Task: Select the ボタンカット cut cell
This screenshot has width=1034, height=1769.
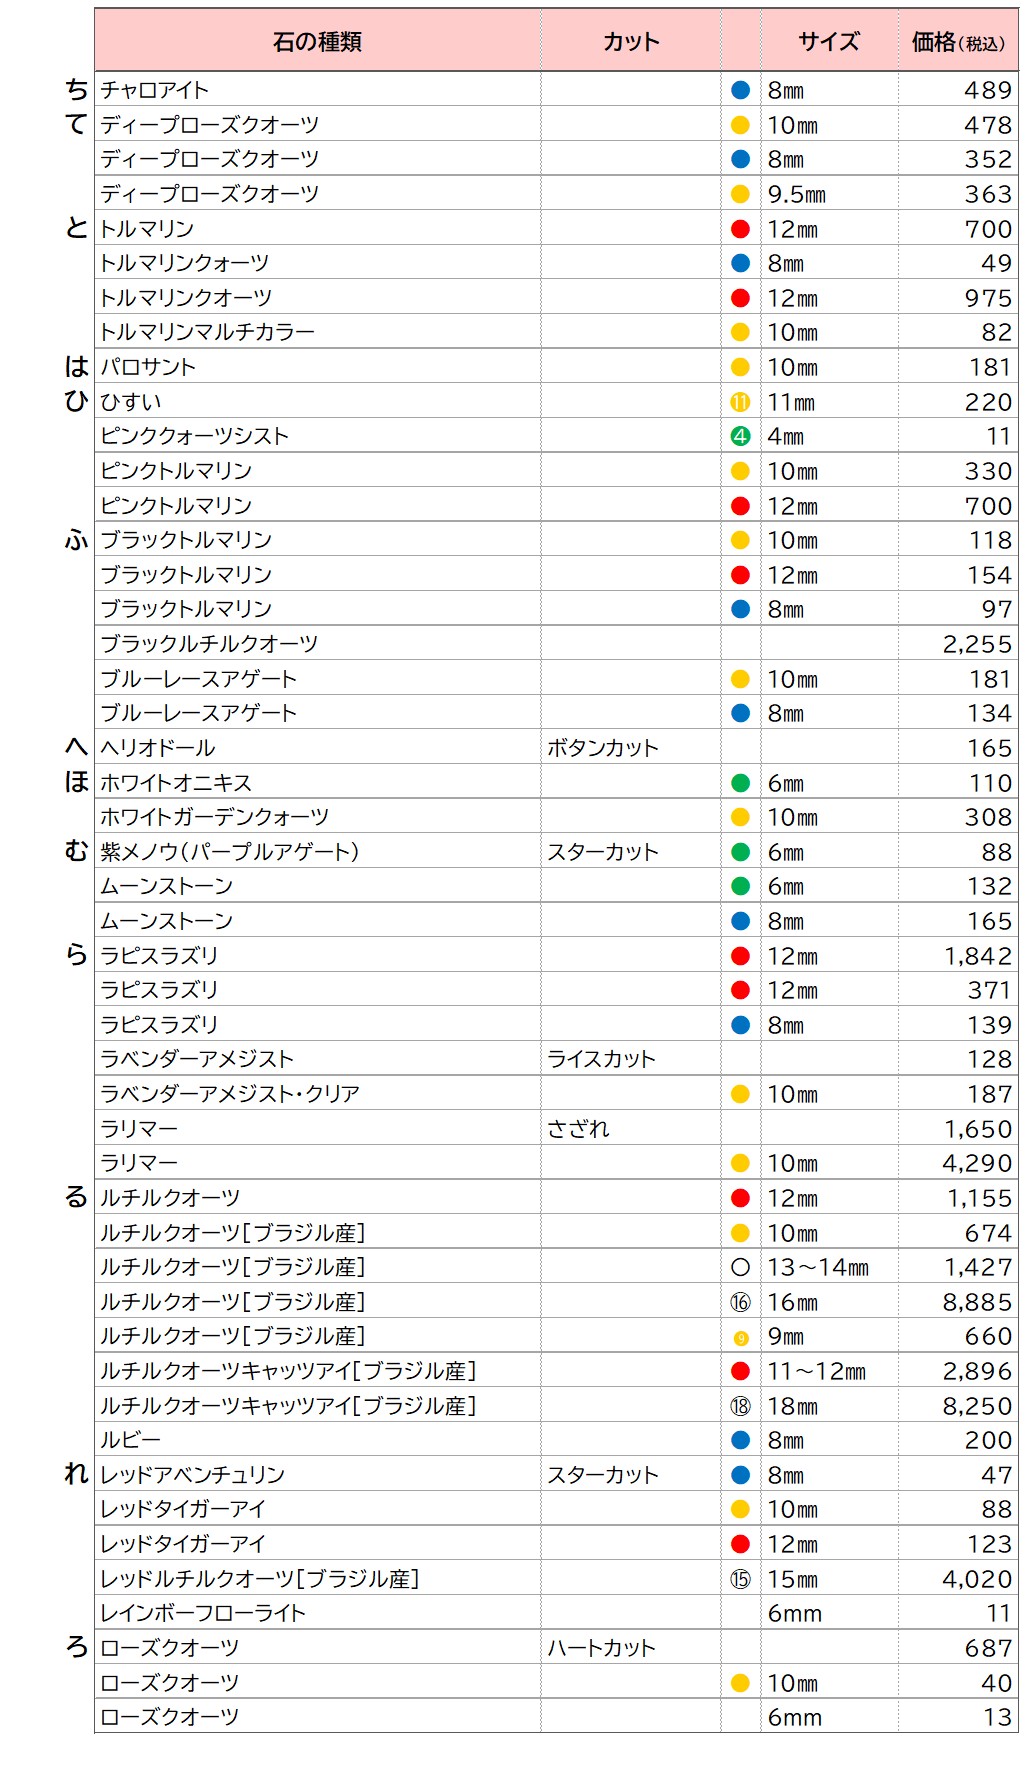Action: point(603,748)
